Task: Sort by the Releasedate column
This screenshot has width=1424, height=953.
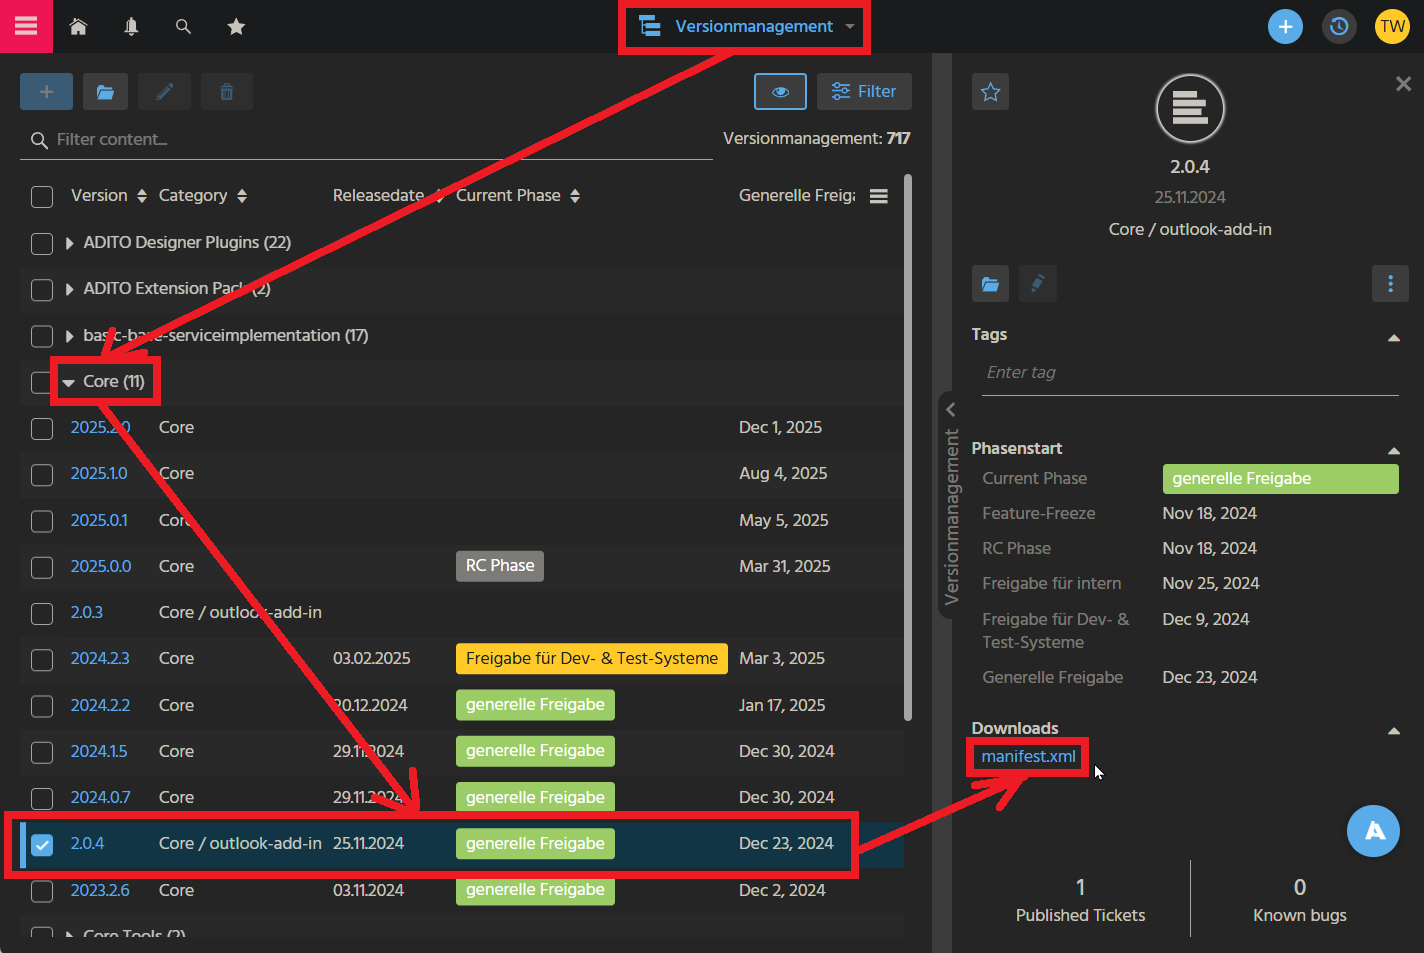Action: tap(388, 196)
